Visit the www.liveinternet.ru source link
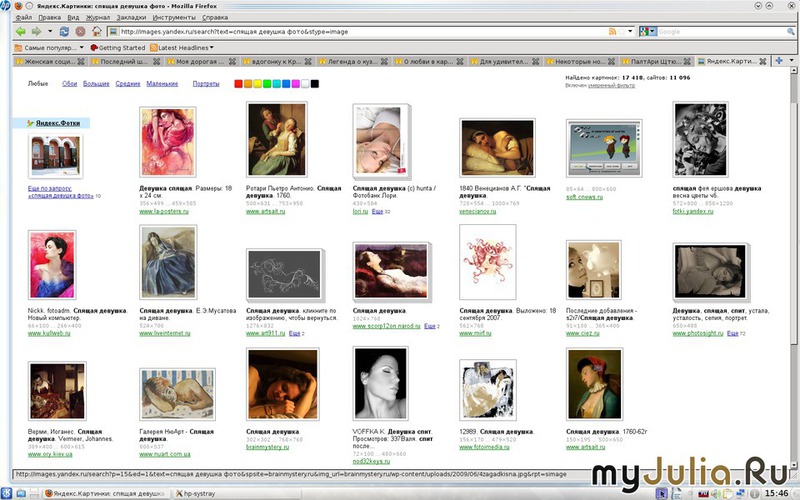The width and height of the screenshot is (800, 500). [165, 333]
